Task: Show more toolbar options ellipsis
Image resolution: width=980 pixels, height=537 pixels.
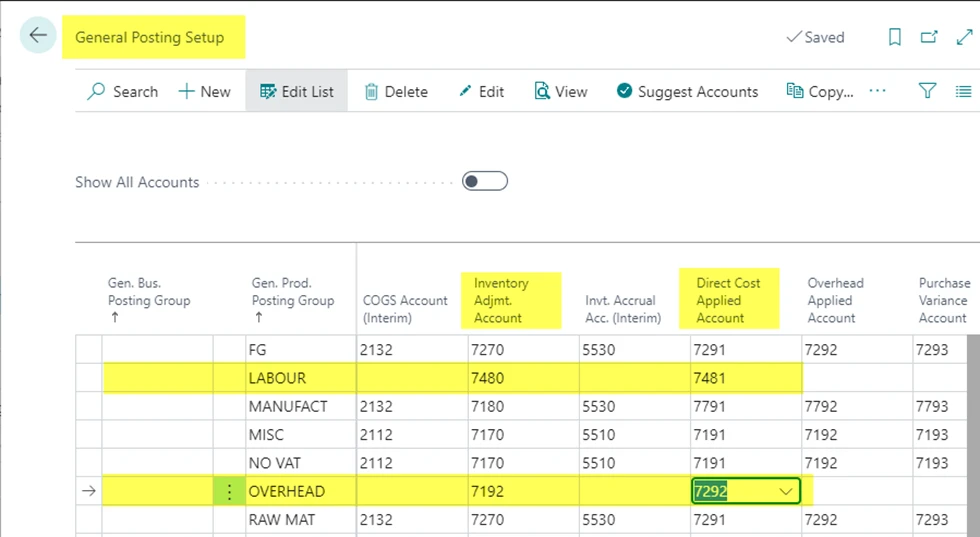Action: (x=877, y=91)
